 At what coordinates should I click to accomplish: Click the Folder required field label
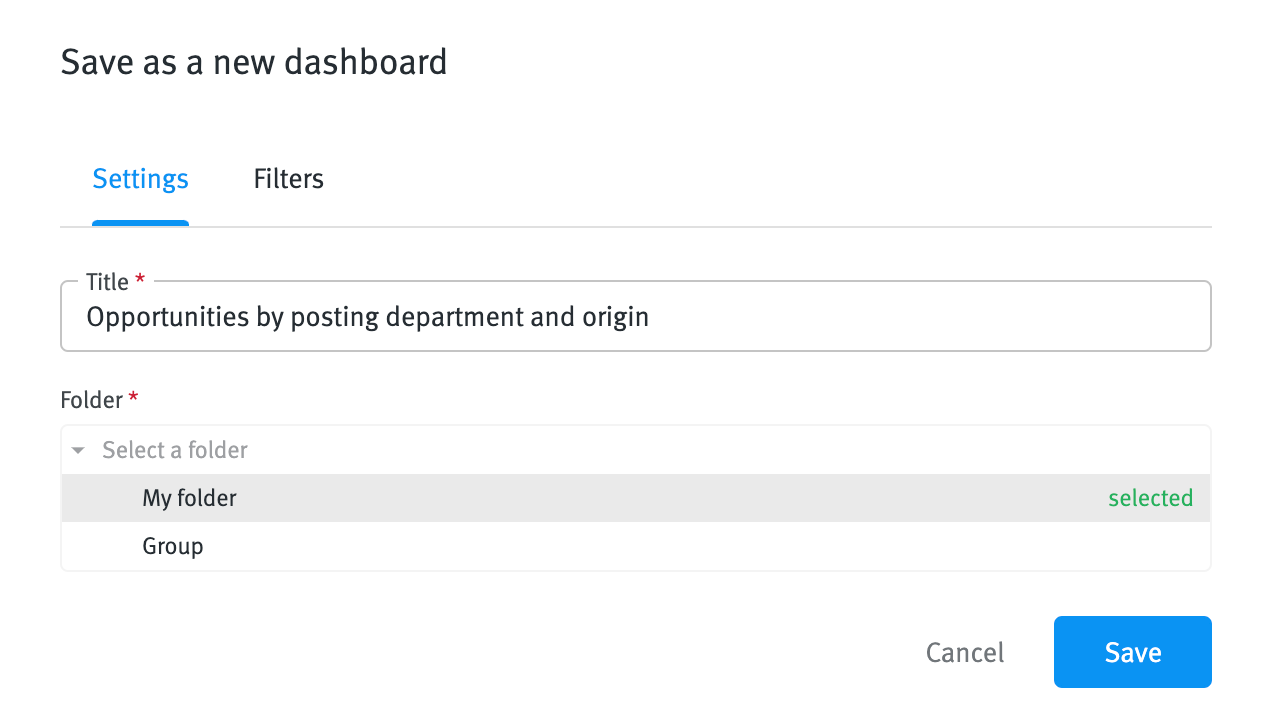tap(89, 399)
